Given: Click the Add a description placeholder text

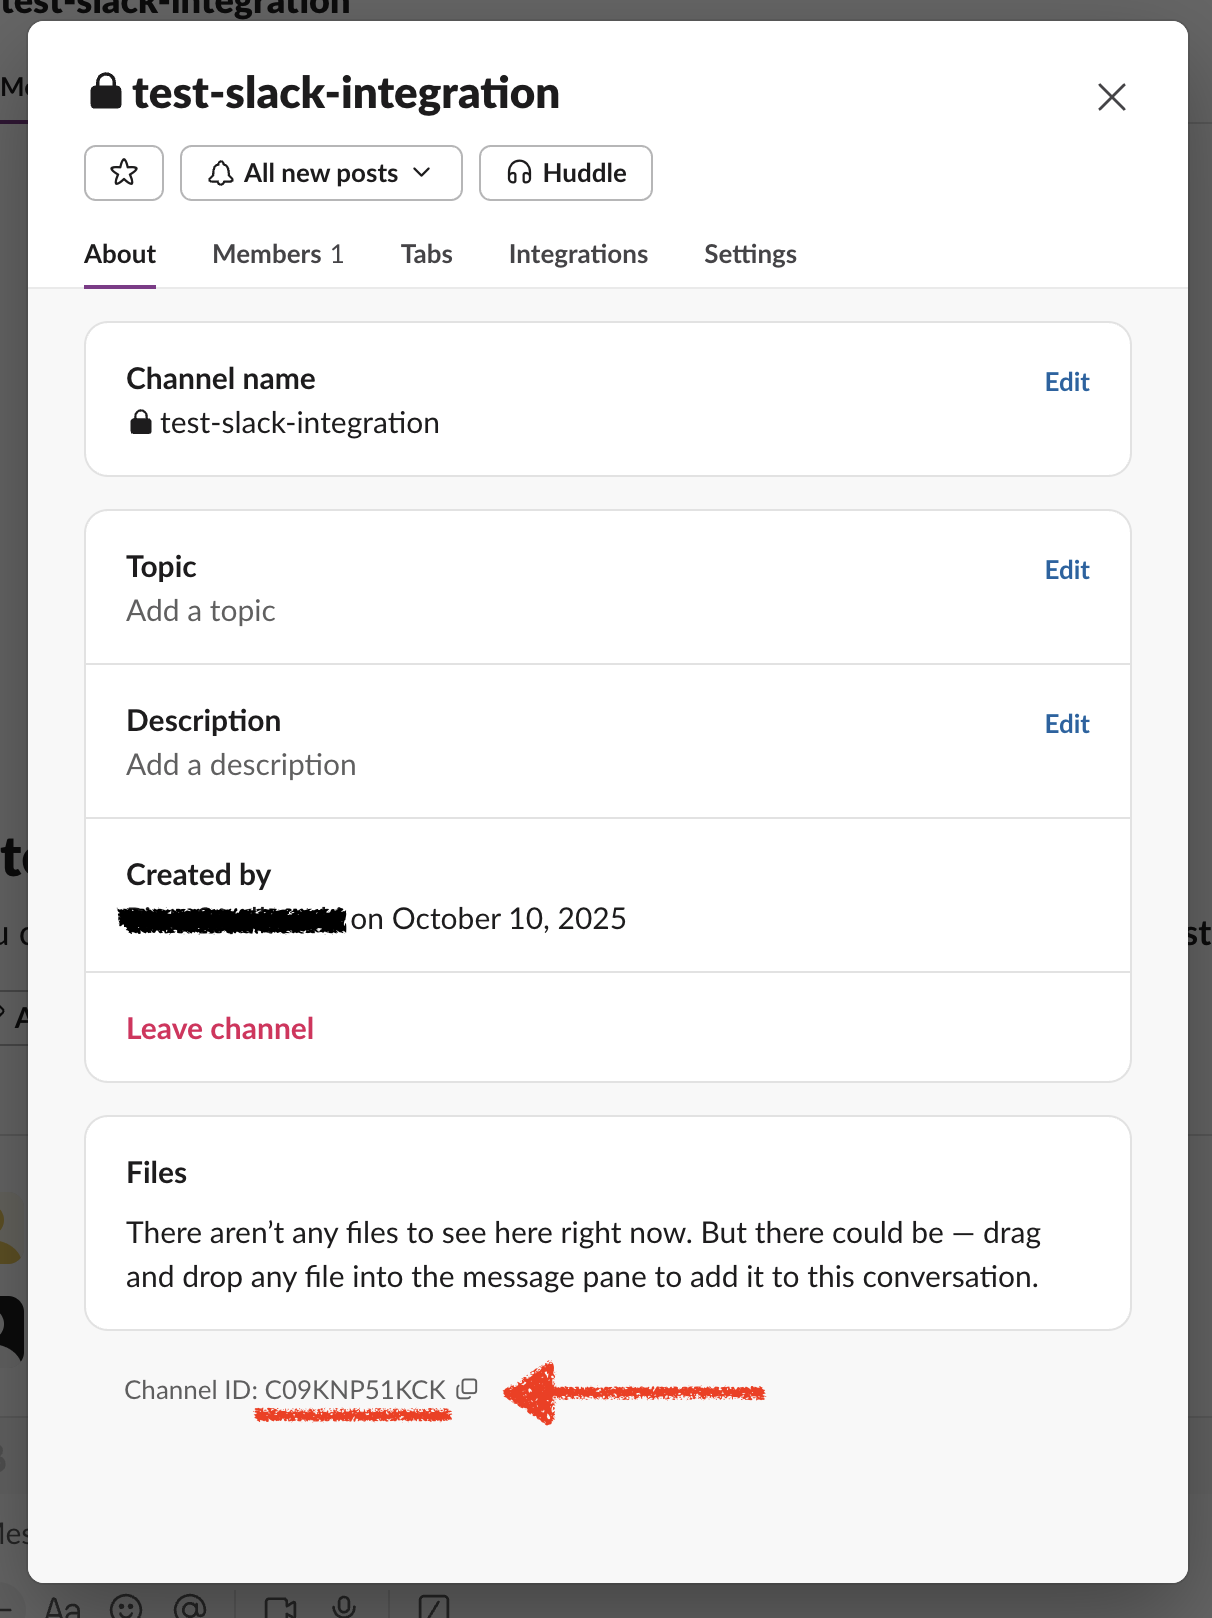Looking at the screenshot, I should click(241, 765).
